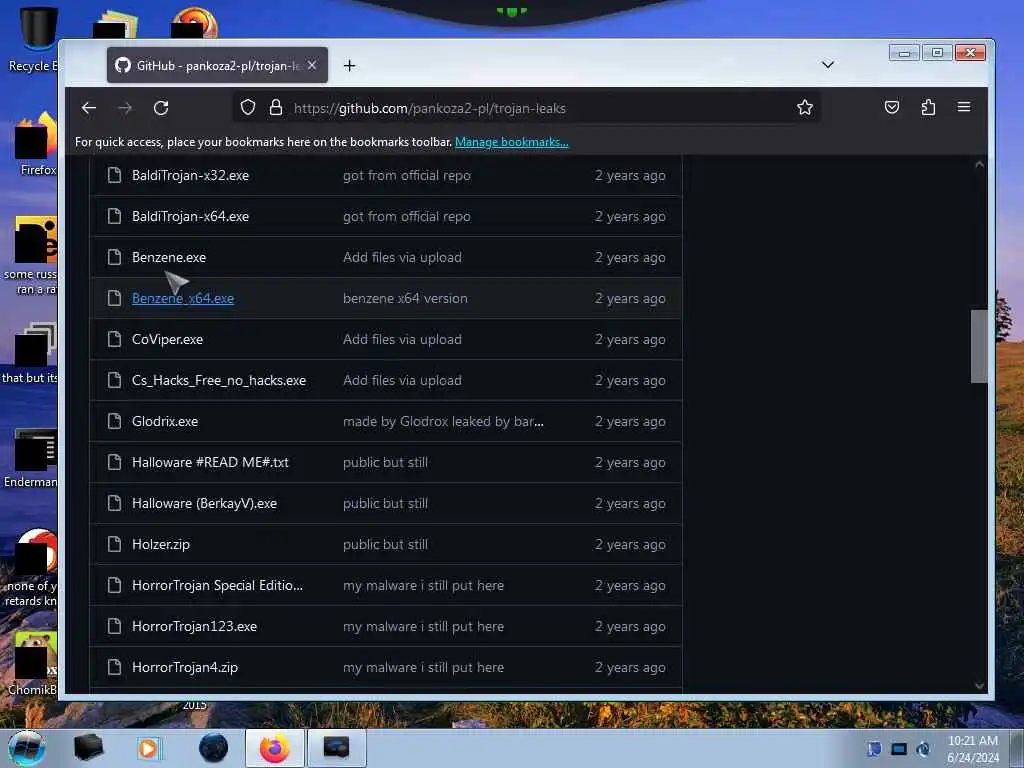Go back with the browser back arrow
The width and height of the screenshot is (1024, 768).
click(x=89, y=108)
